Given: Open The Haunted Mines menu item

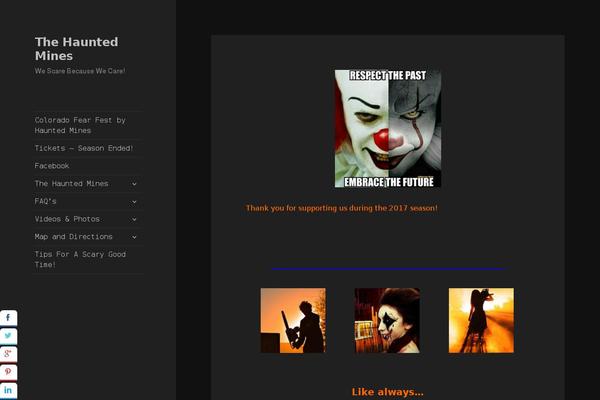Looking at the screenshot, I should click(71, 183).
